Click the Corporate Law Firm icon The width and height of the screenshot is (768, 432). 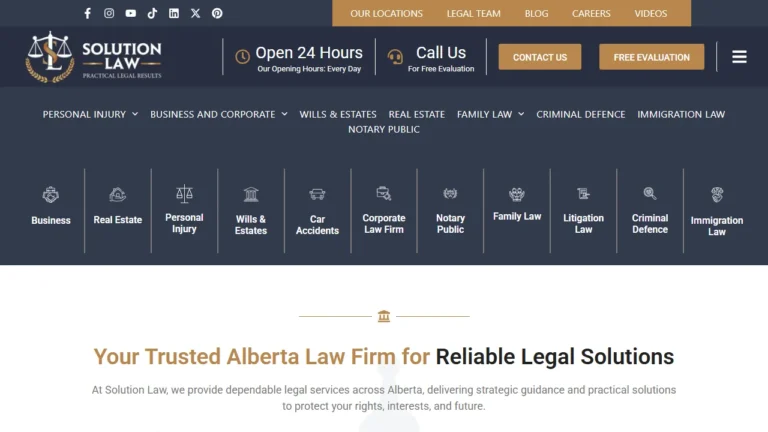pos(384,193)
